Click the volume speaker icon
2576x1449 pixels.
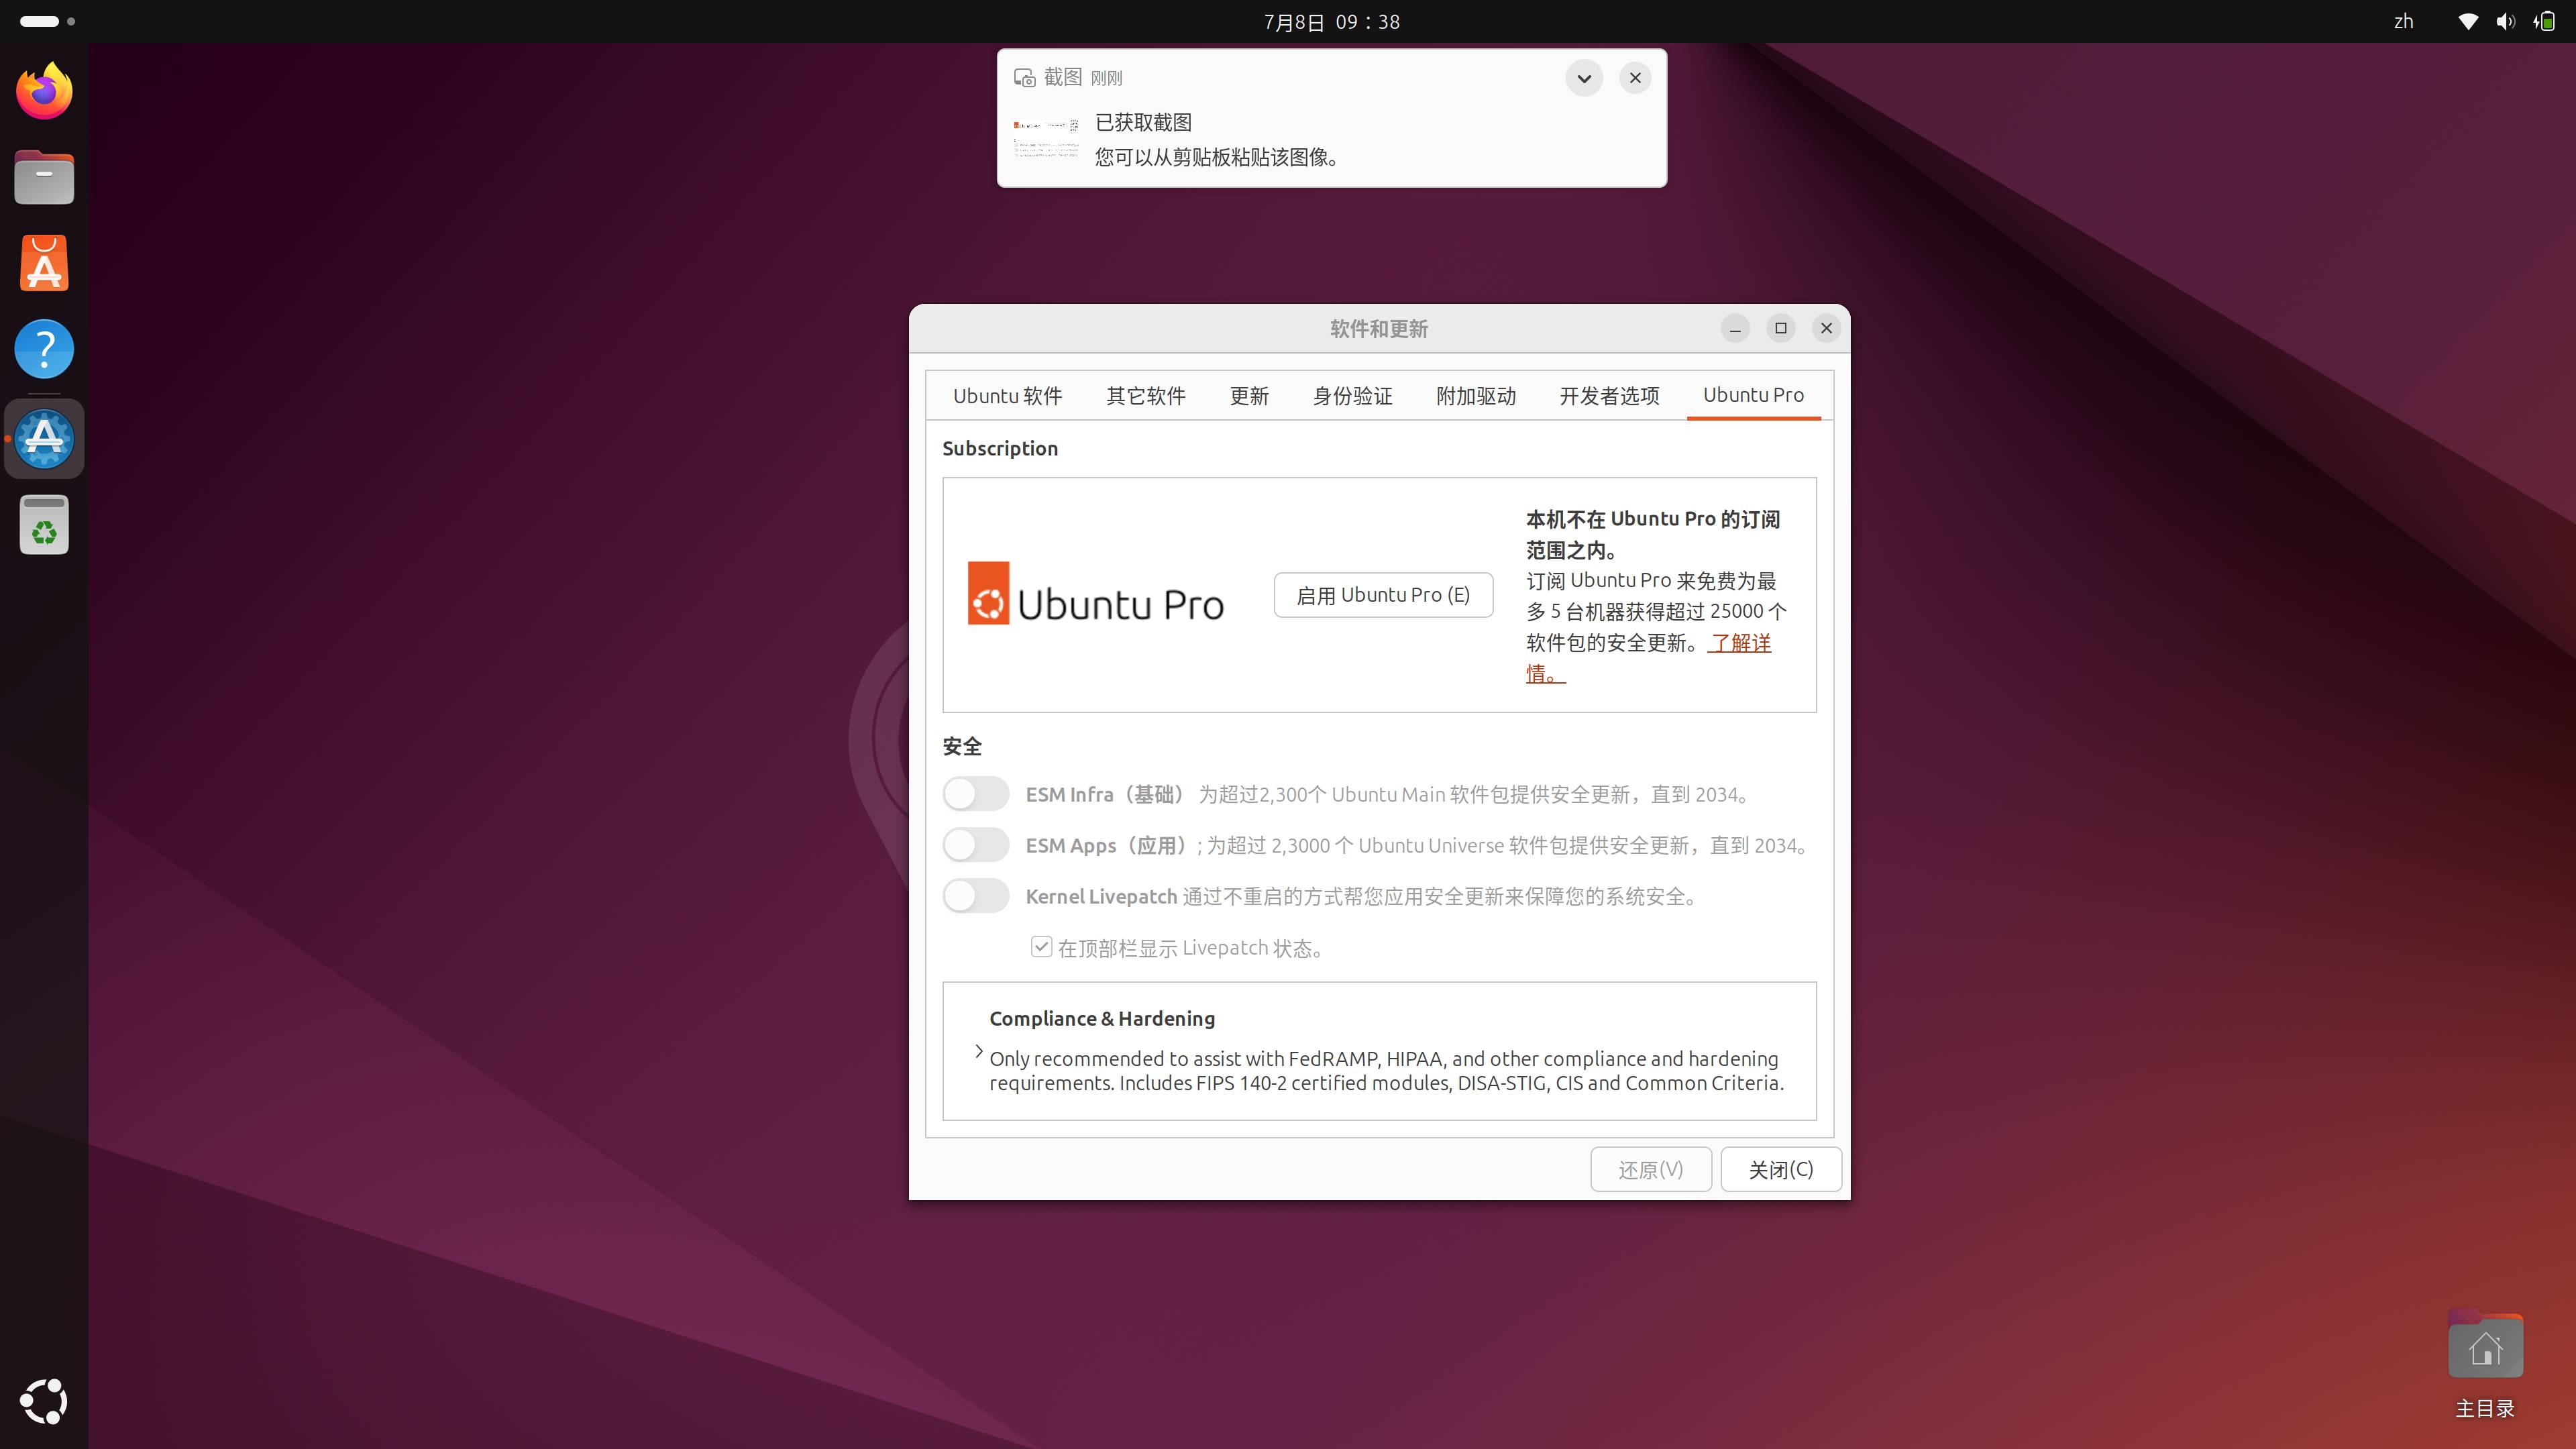2505,21
